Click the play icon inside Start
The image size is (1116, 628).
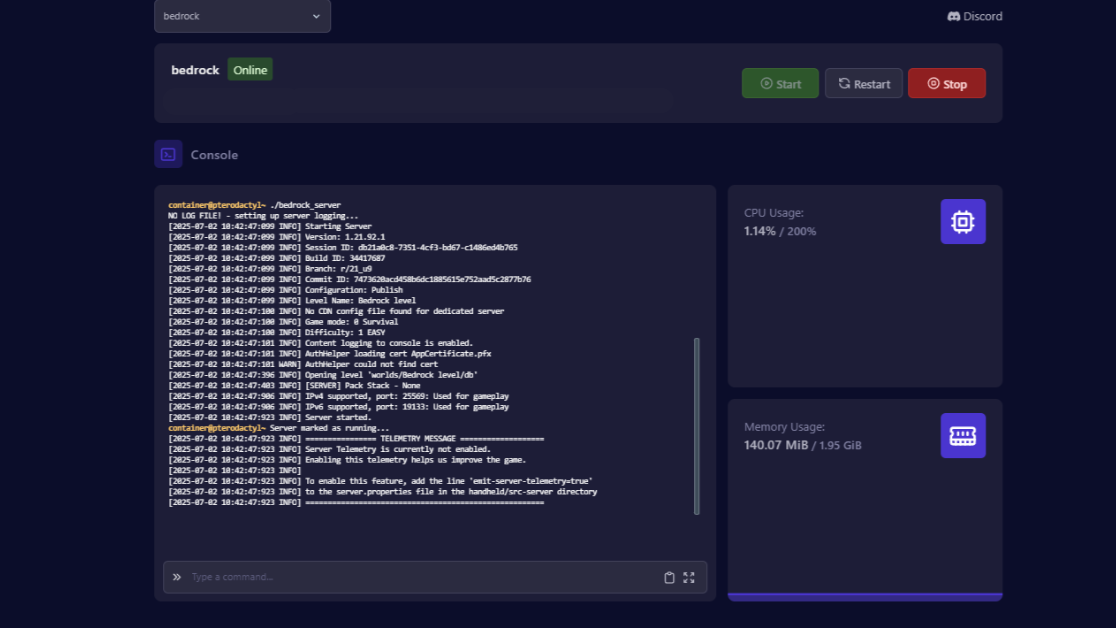click(766, 84)
